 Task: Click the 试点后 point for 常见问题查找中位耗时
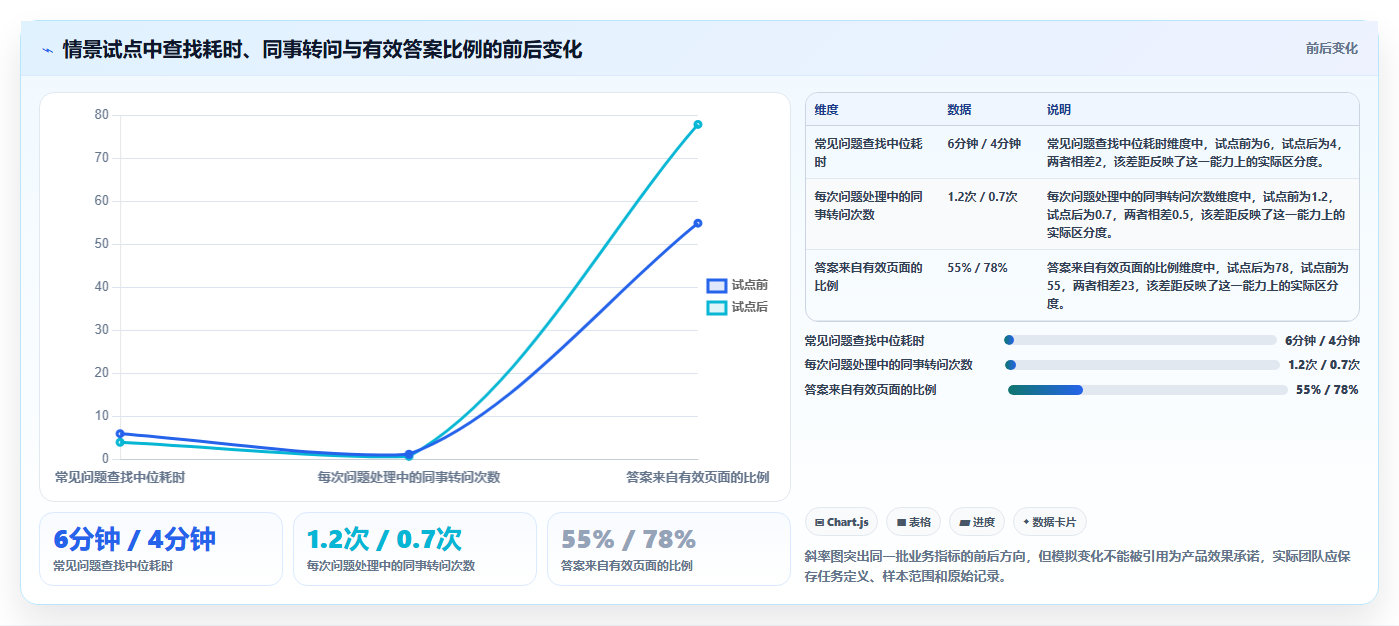coord(120,442)
